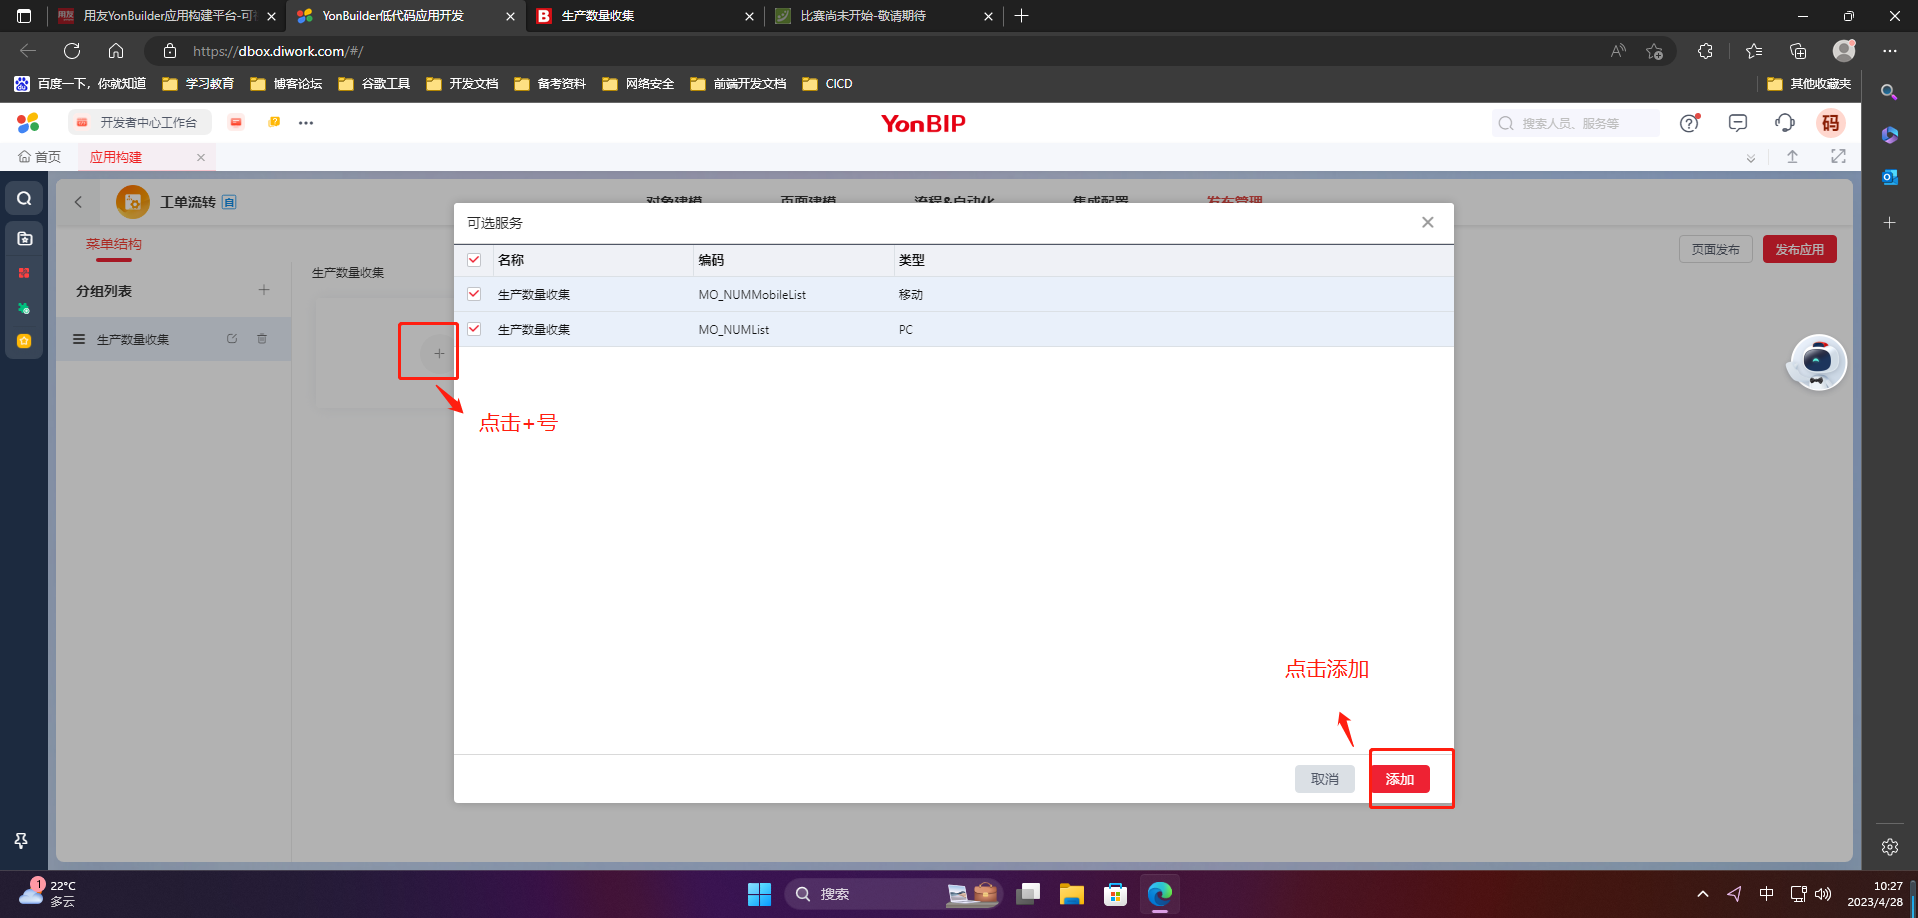The image size is (1918, 918).
Task: Open the CICD bookmark folder
Action: click(x=827, y=84)
